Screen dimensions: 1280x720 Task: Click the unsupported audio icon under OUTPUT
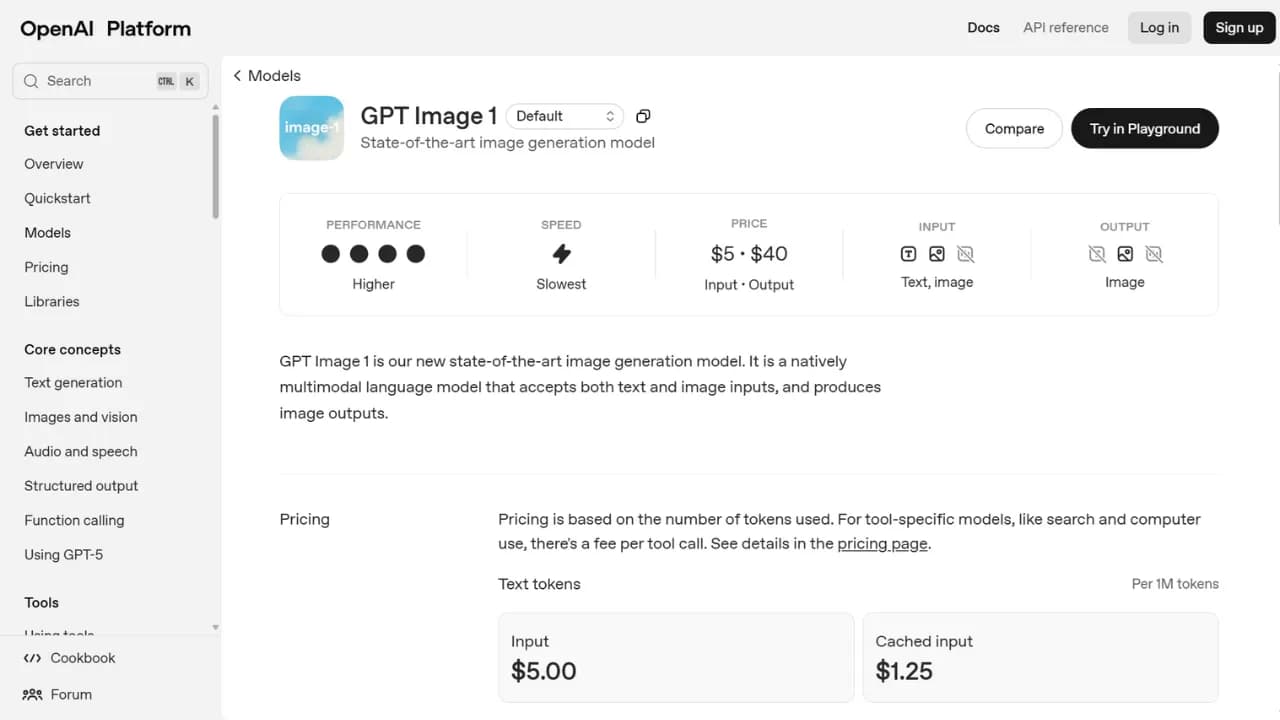1154,254
